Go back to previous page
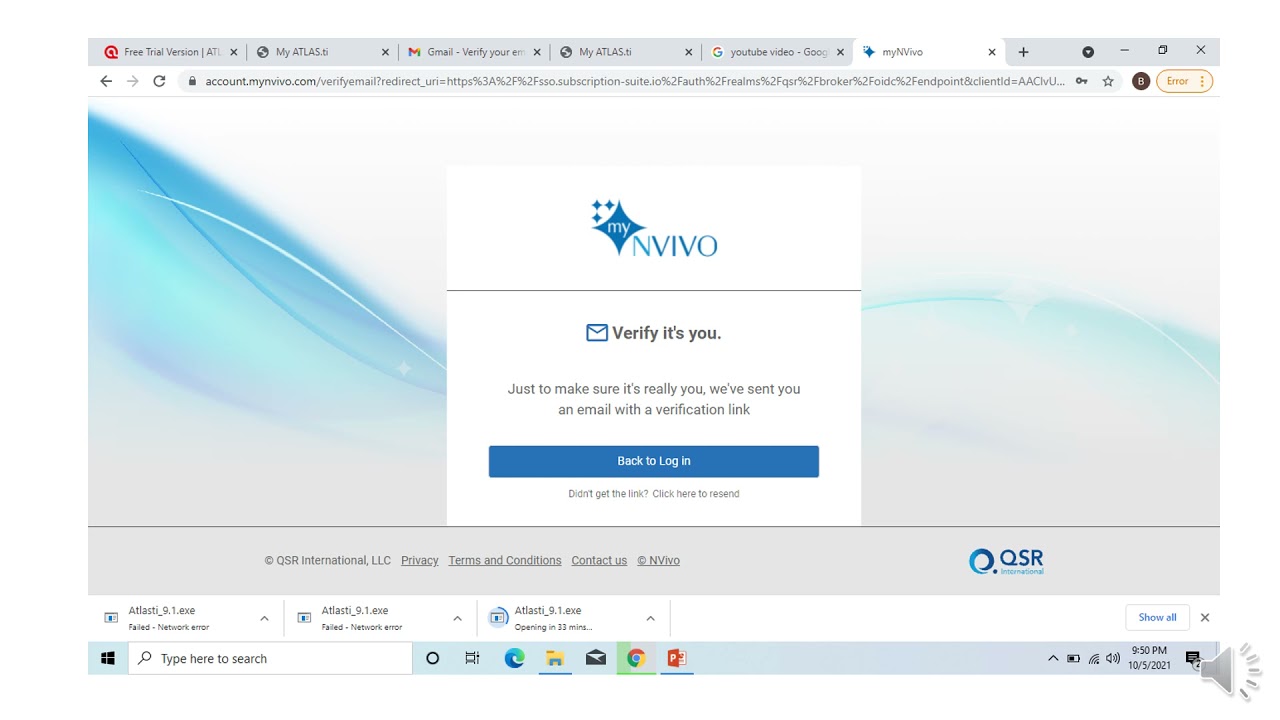 (x=106, y=81)
